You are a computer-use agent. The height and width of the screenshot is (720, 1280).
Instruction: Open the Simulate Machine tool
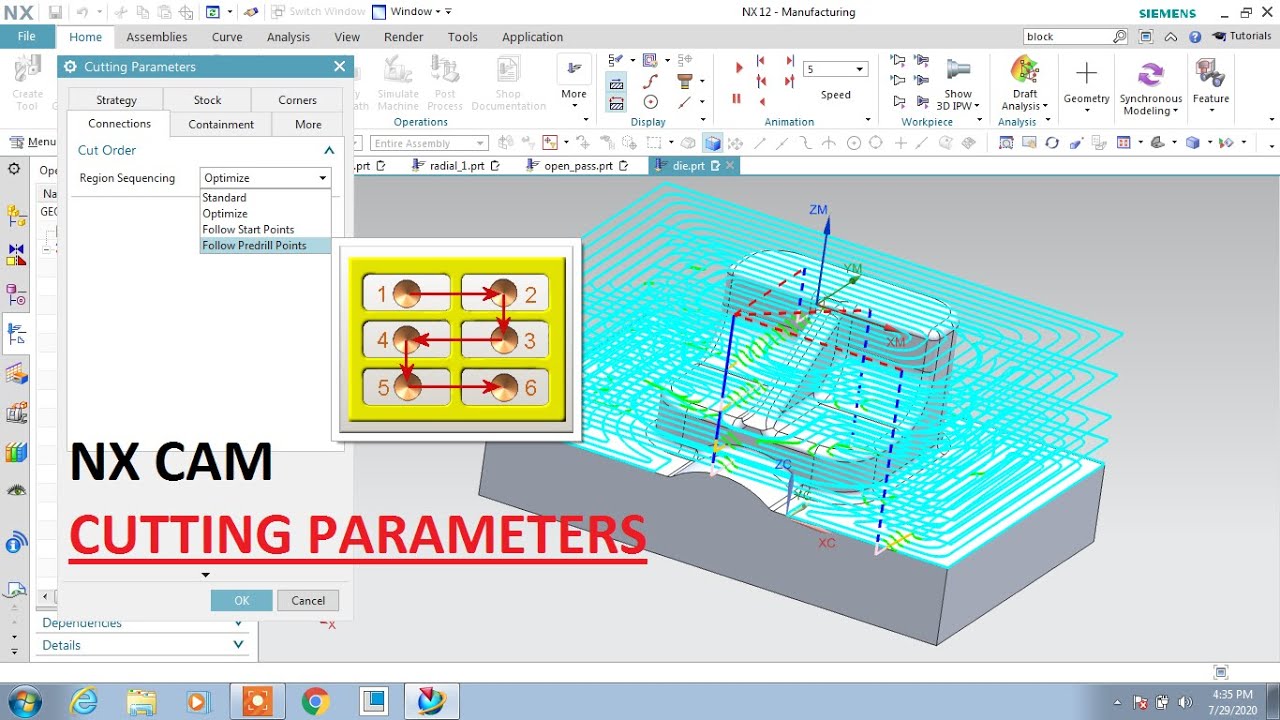coord(398,84)
